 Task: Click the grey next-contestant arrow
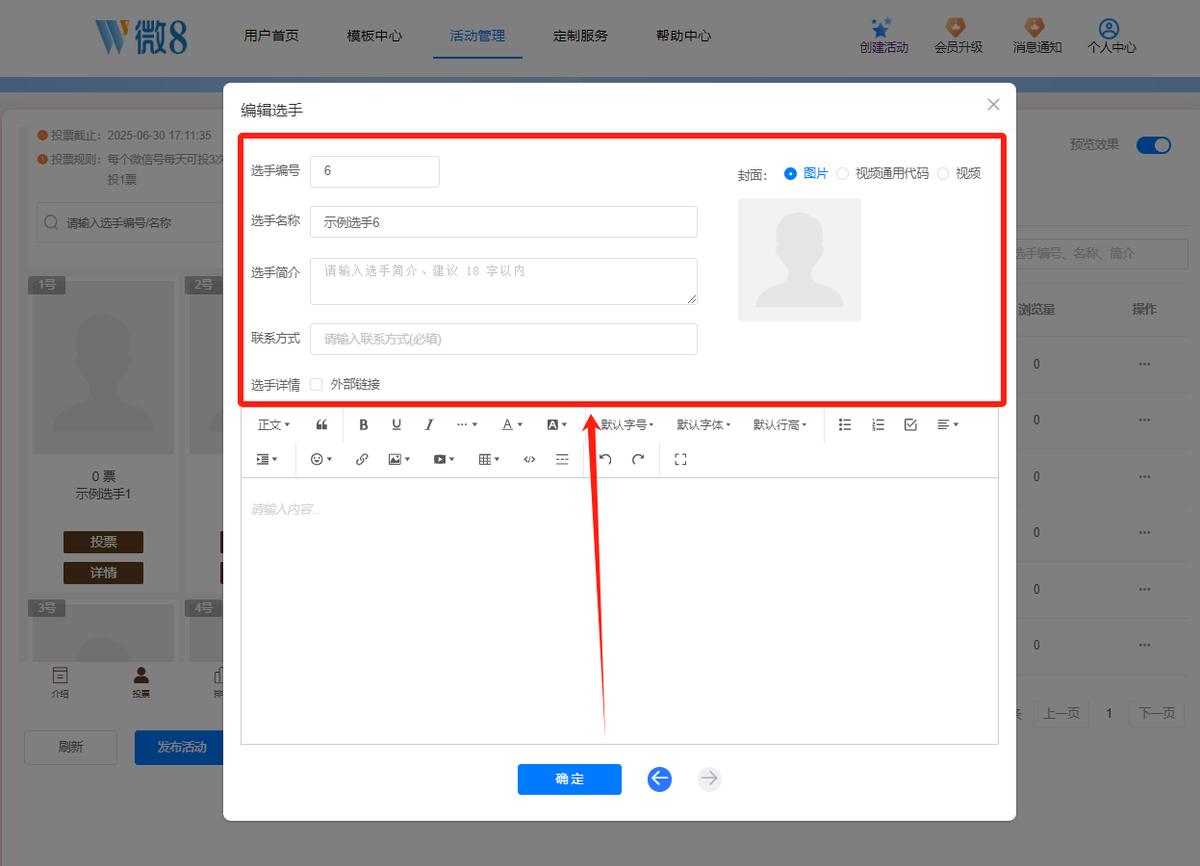point(709,779)
